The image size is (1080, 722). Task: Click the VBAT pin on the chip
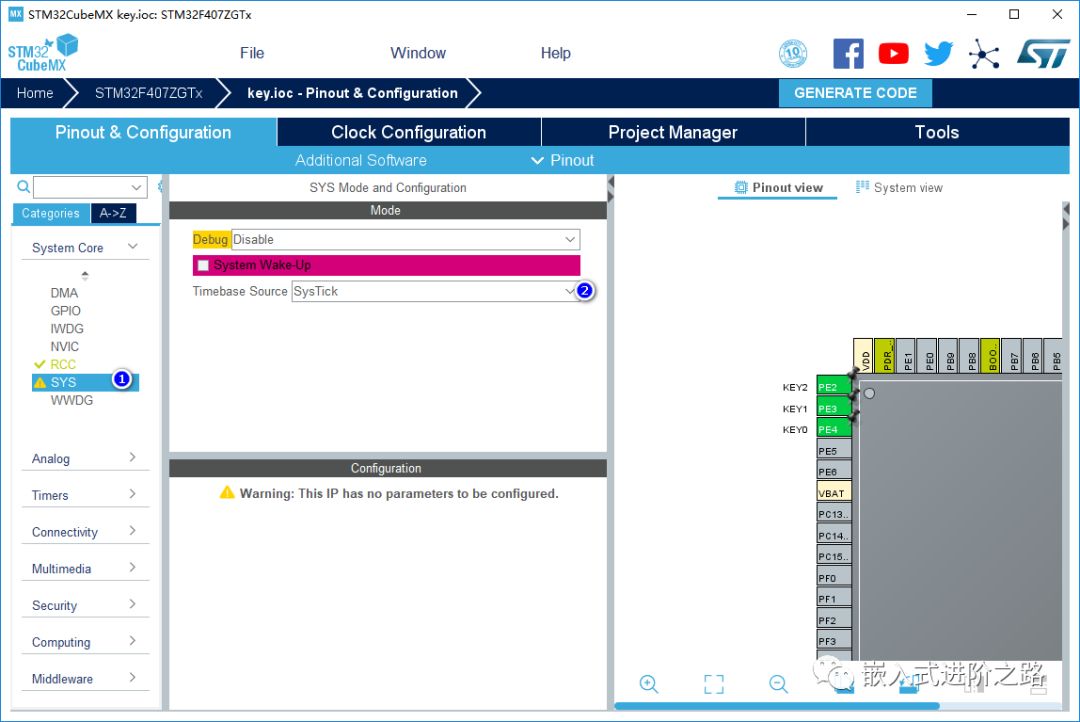click(x=833, y=493)
